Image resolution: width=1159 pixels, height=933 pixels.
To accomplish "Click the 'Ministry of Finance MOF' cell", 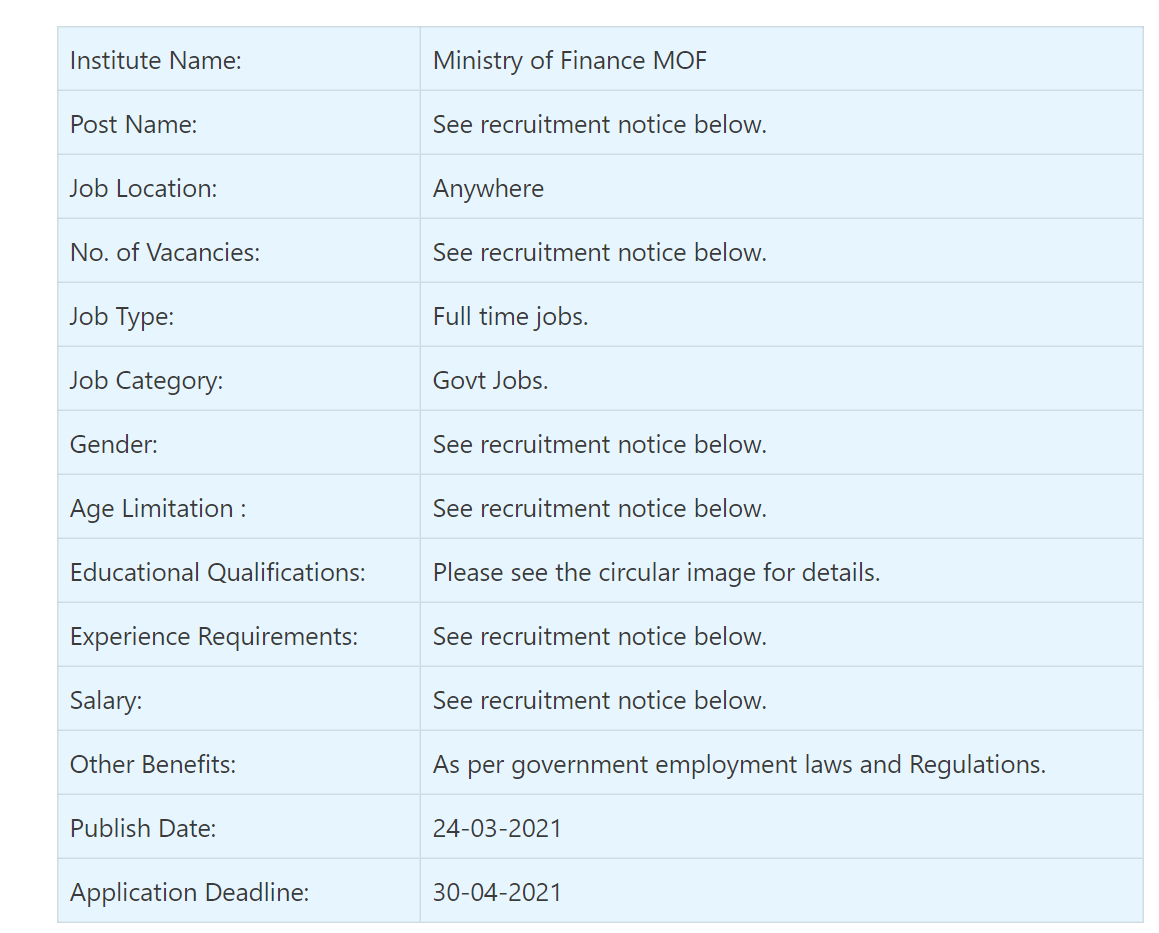I will (x=569, y=61).
